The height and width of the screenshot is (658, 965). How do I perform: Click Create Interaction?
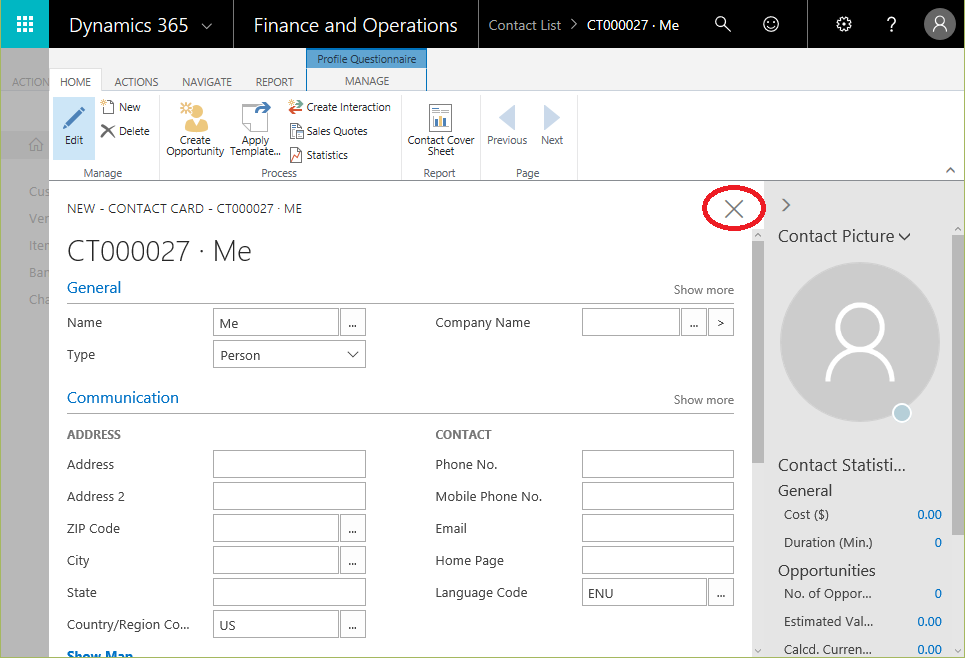coord(339,107)
